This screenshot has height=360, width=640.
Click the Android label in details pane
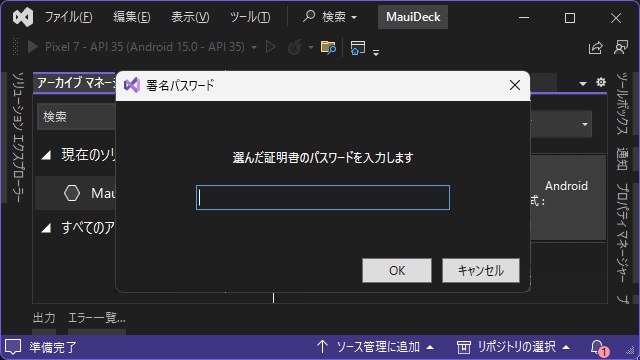pyautogui.click(x=567, y=186)
